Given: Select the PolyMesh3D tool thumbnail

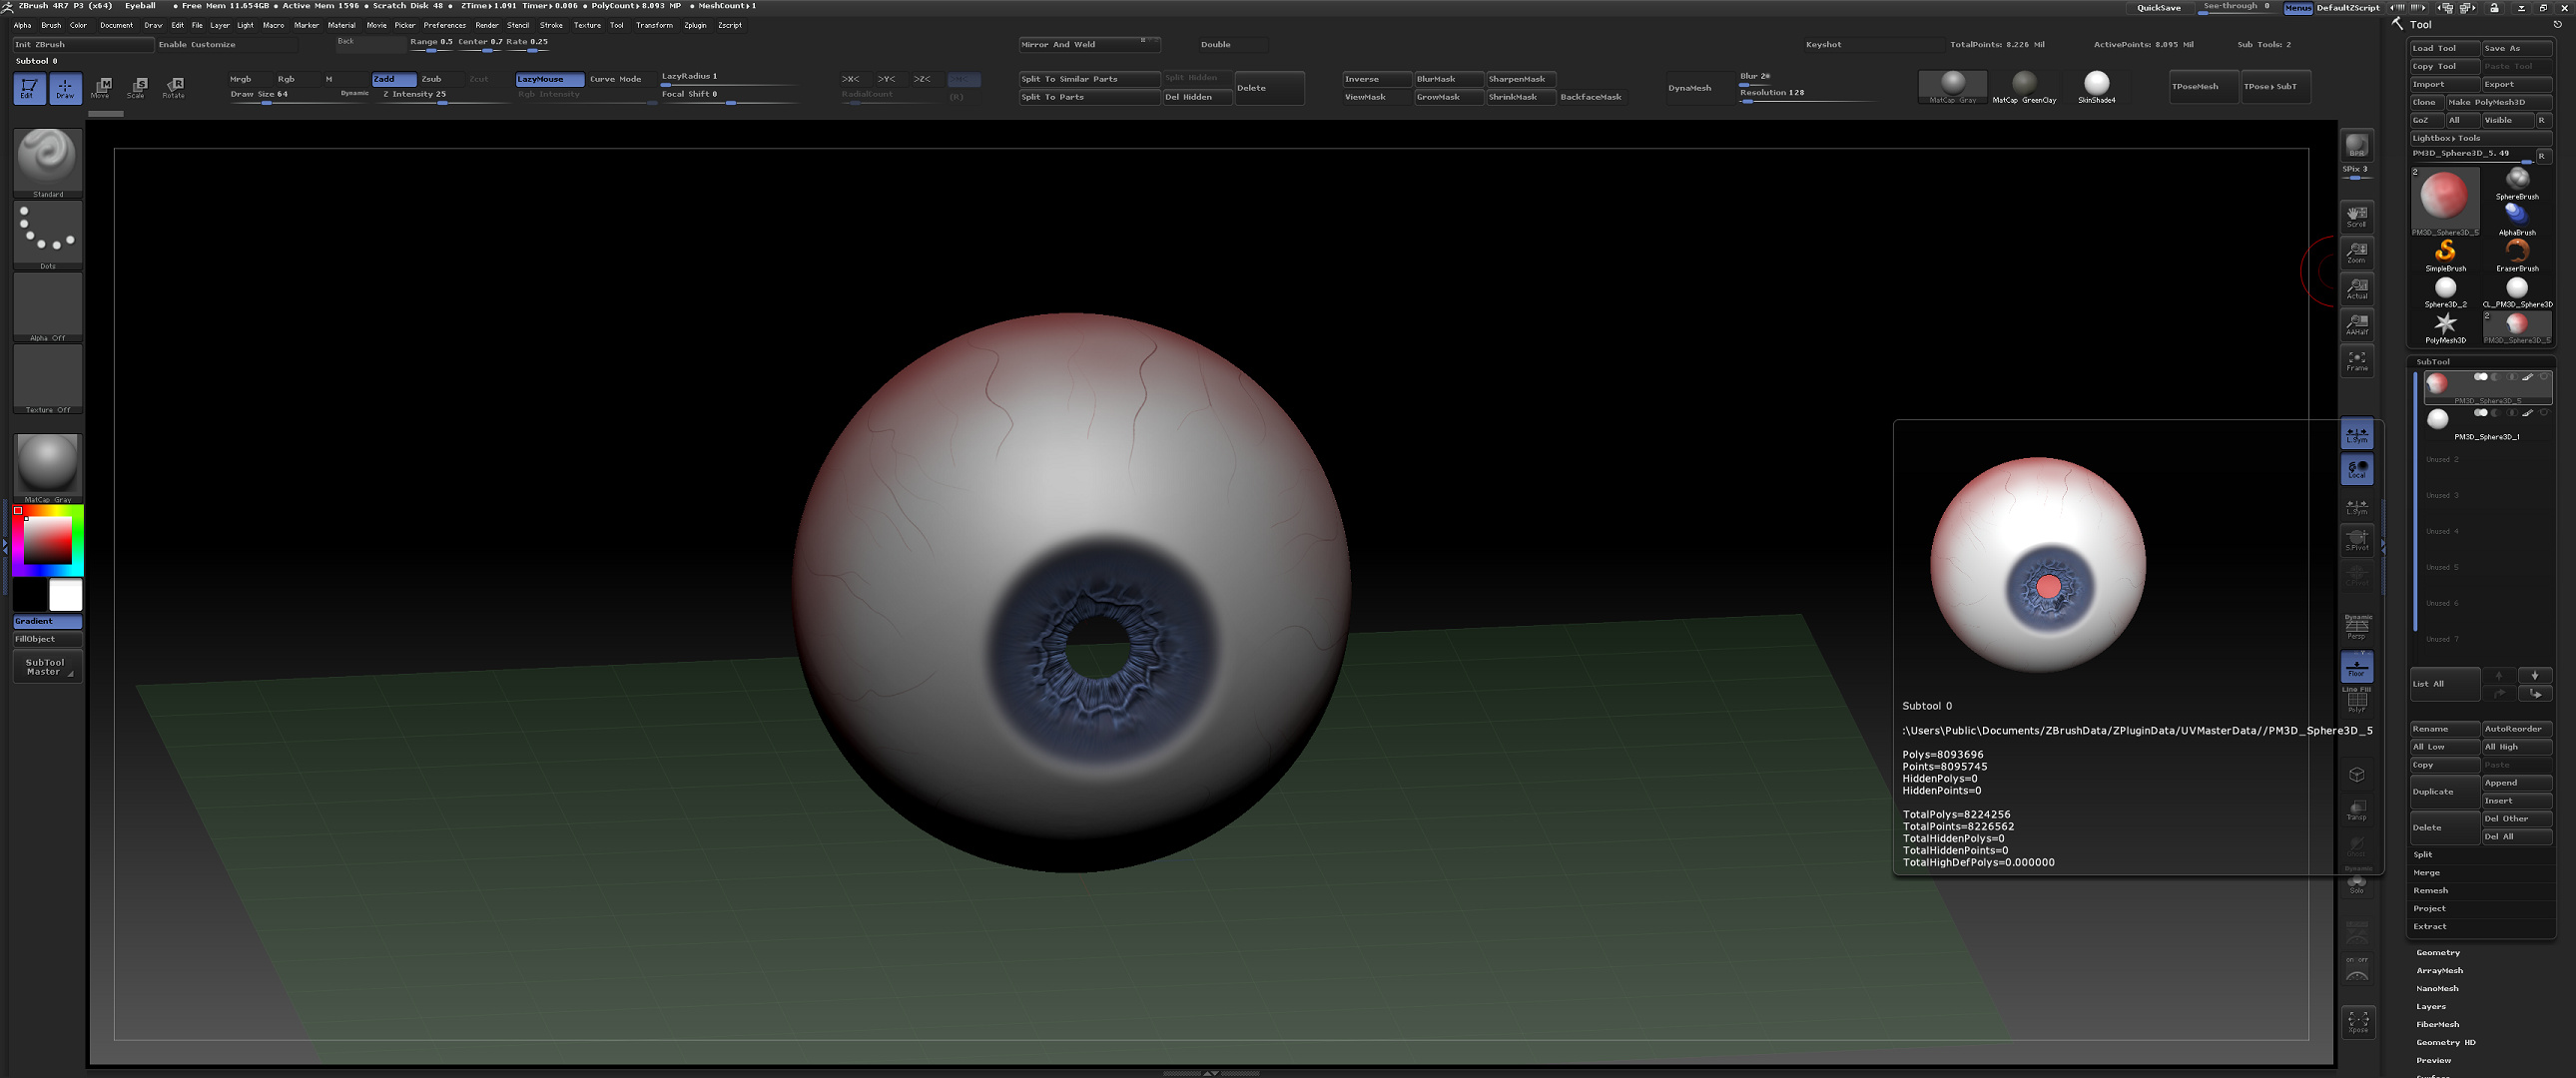Looking at the screenshot, I should pyautogui.click(x=2445, y=326).
